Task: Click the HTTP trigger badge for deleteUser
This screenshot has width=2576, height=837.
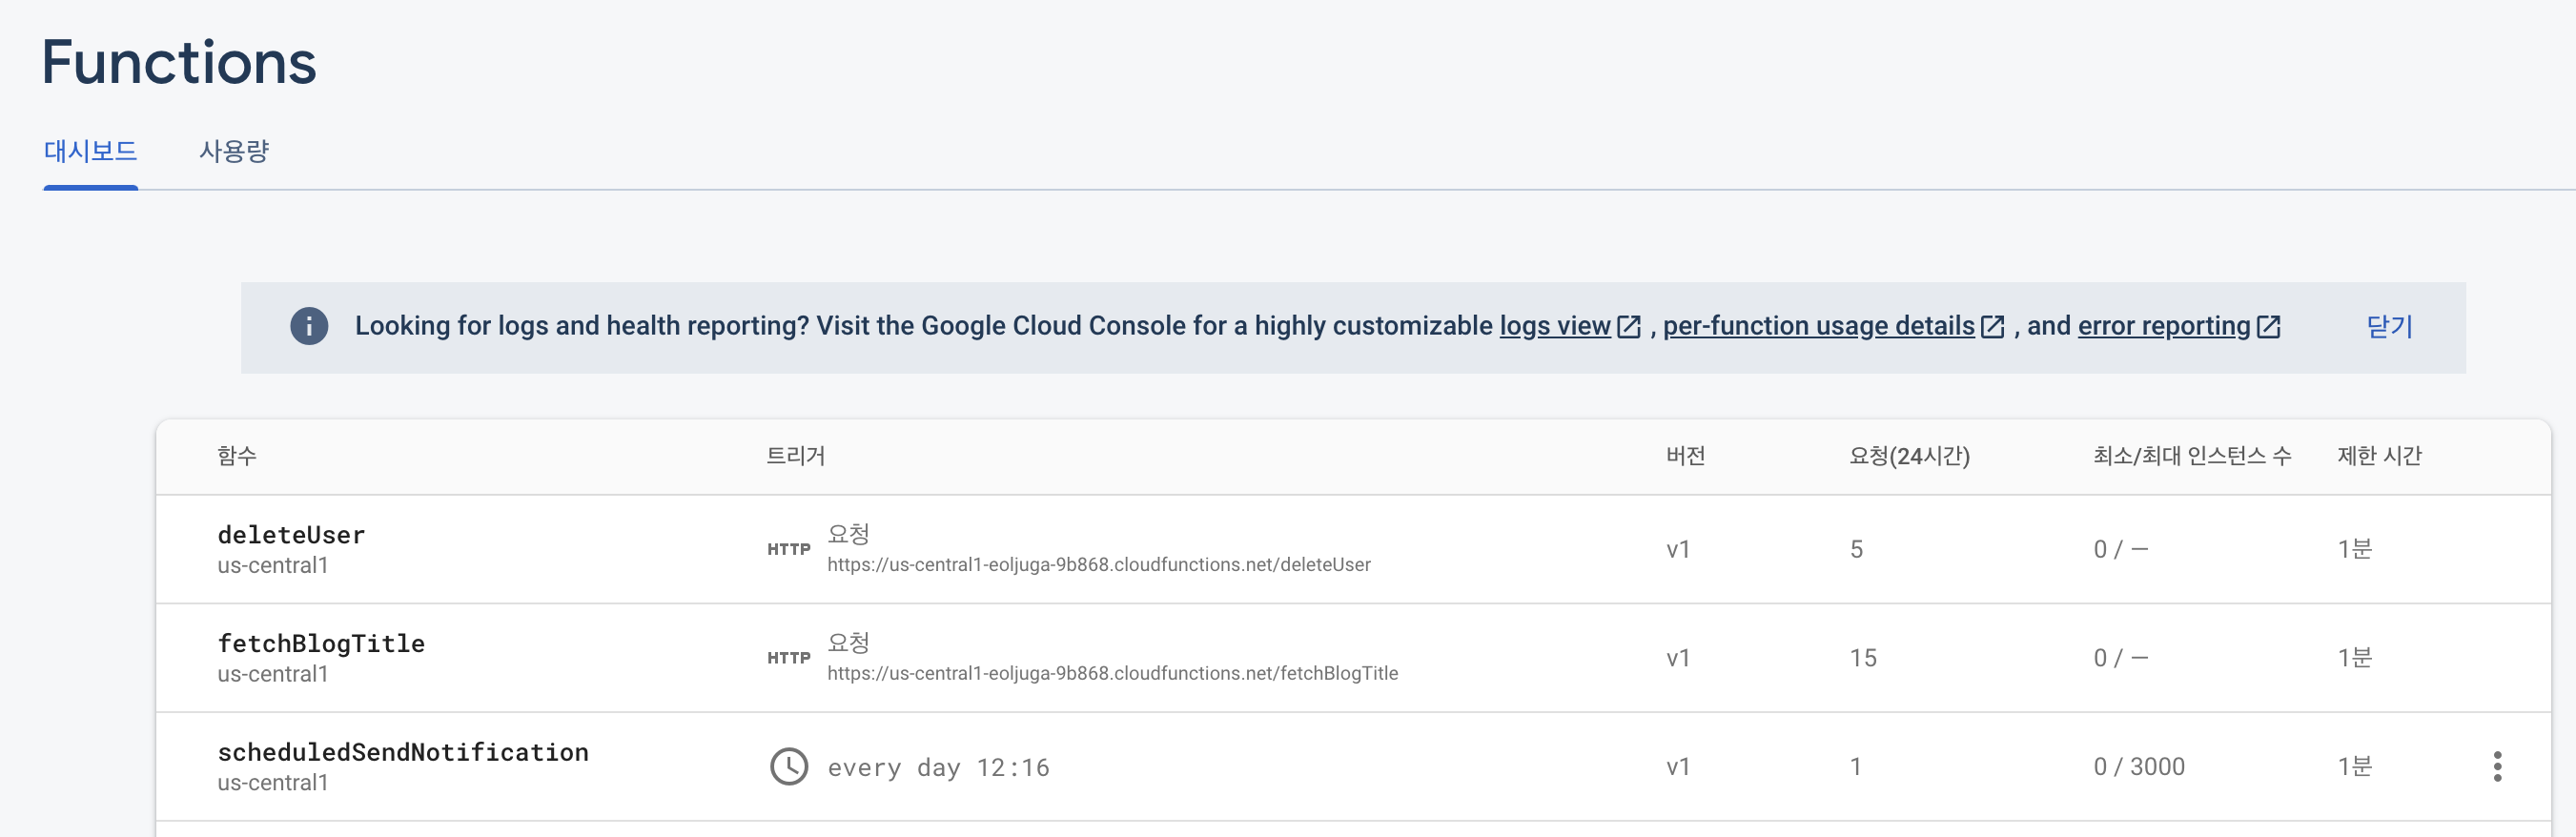Action: point(789,549)
